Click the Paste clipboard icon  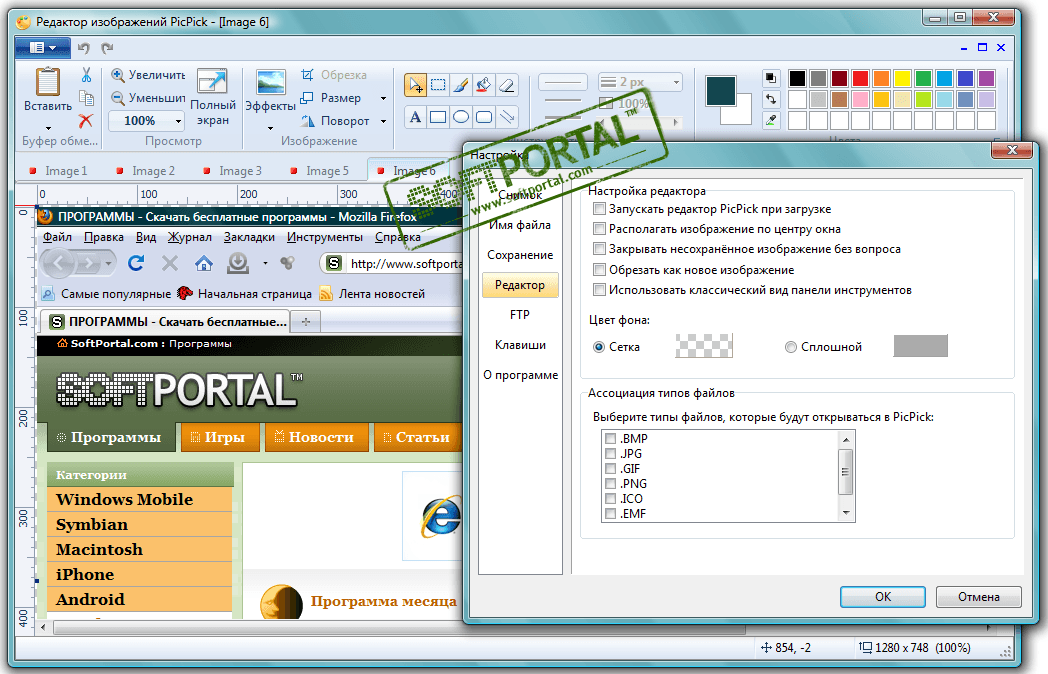48,82
